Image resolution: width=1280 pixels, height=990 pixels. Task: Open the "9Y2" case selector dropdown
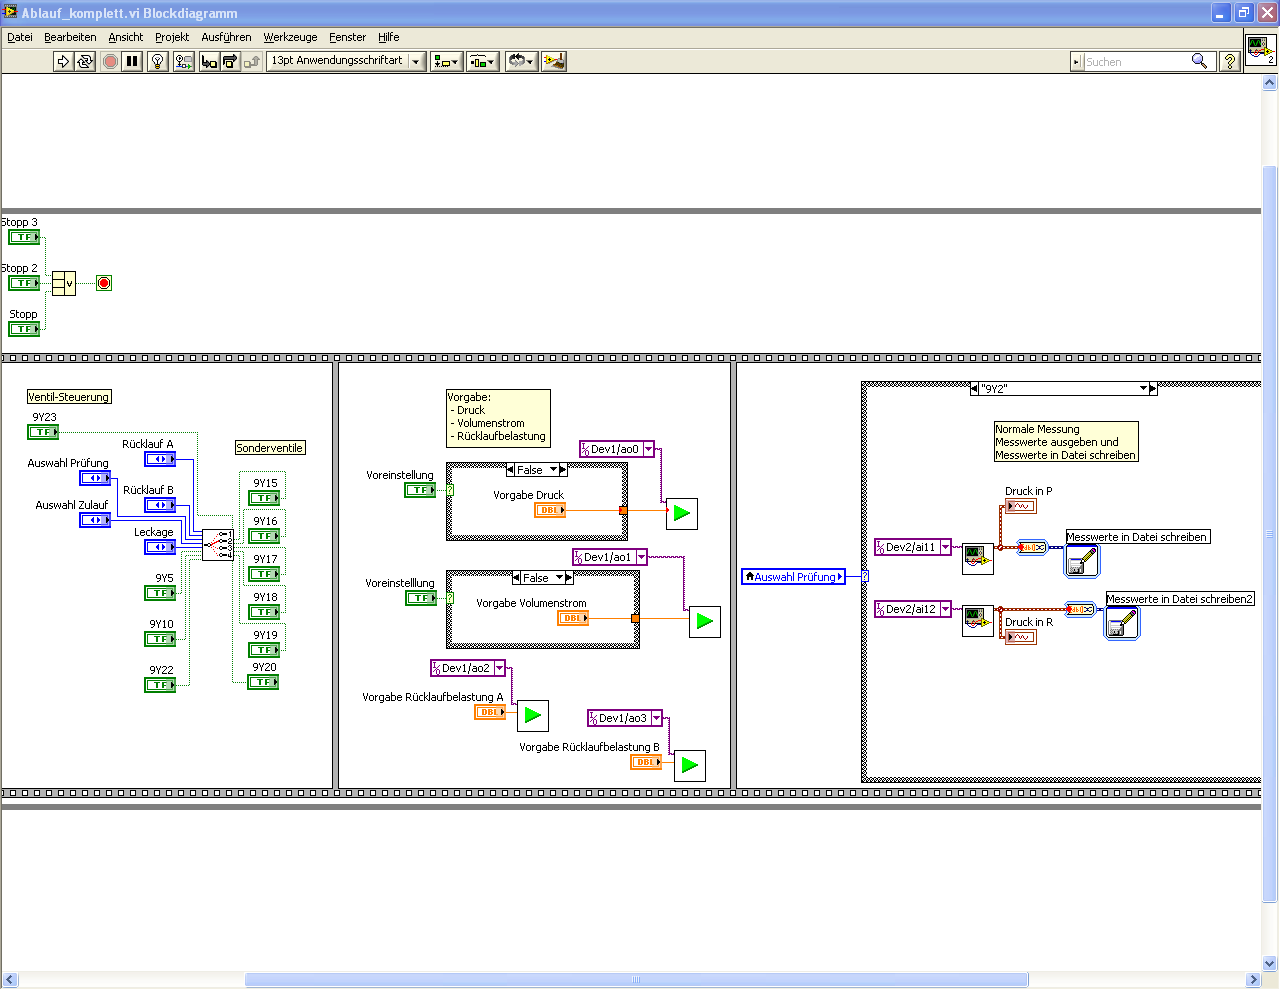pyautogui.click(x=1142, y=389)
